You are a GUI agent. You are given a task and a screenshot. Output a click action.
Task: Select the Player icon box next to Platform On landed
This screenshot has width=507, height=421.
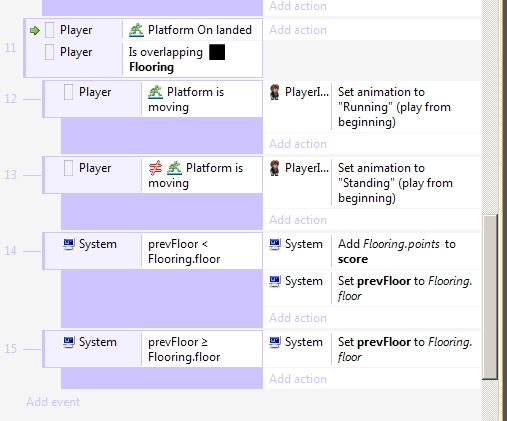(x=49, y=30)
